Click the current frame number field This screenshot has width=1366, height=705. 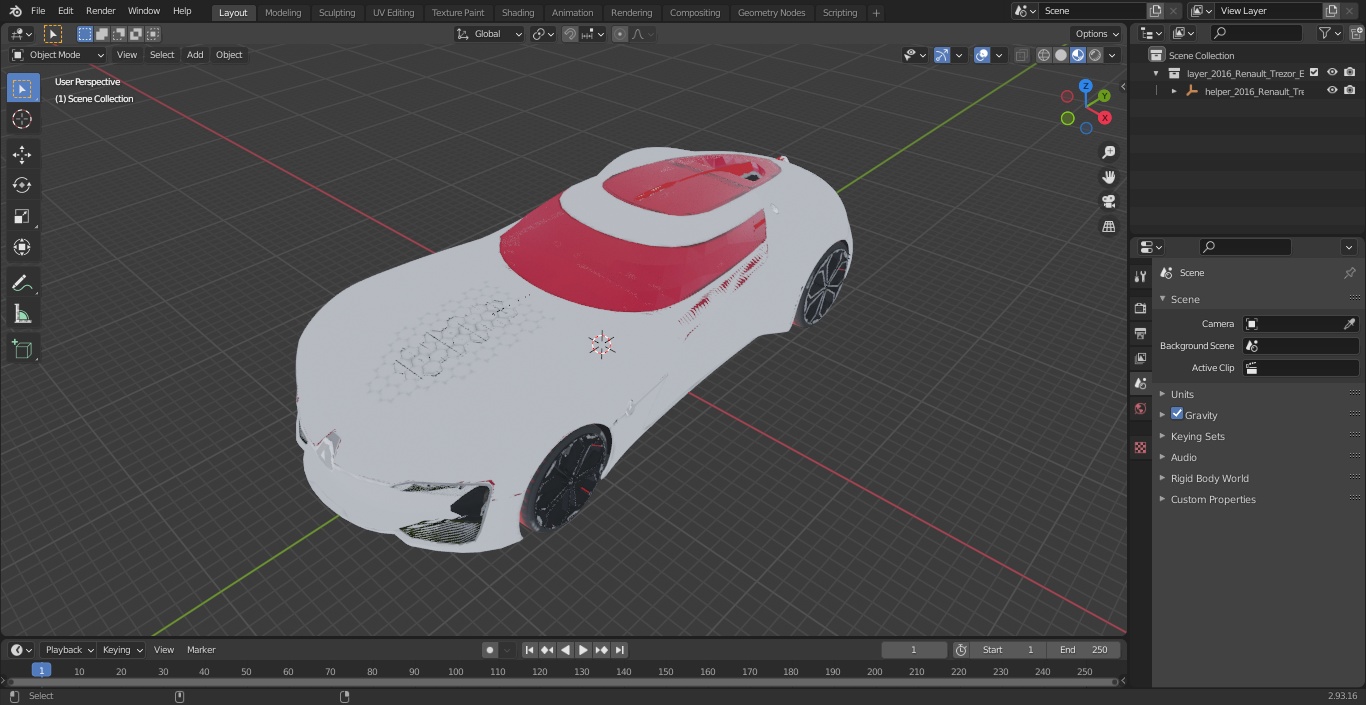tap(914, 650)
